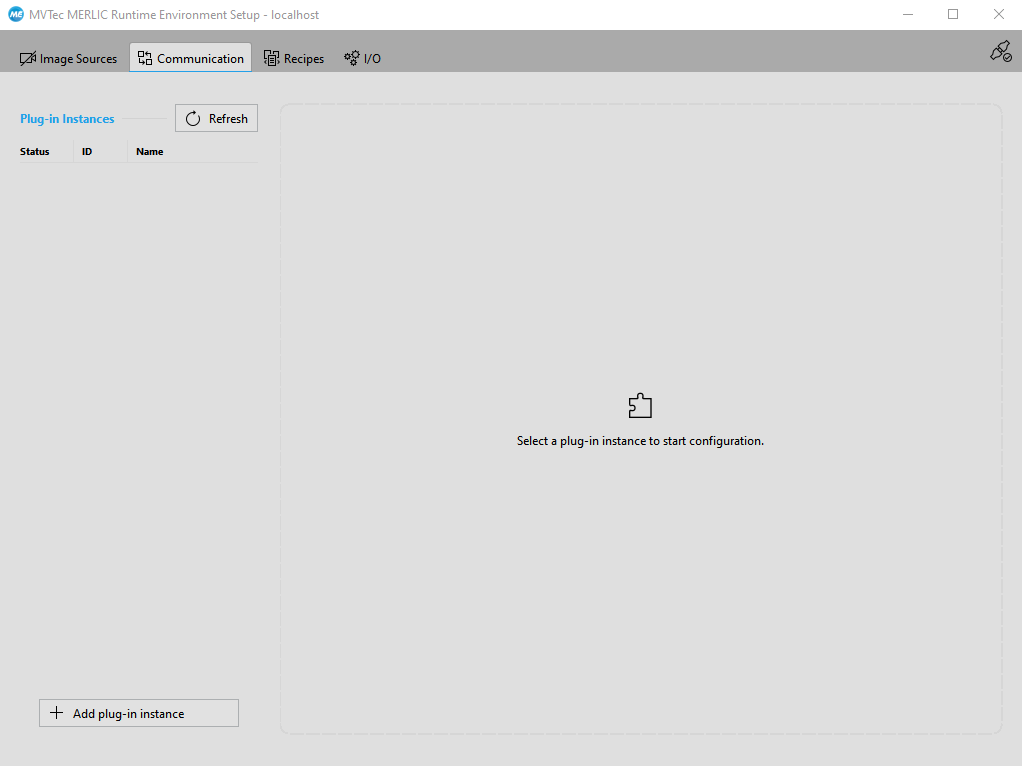Maximize the MERLIC setup window
The height and width of the screenshot is (766, 1022).
(x=953, y=15)
